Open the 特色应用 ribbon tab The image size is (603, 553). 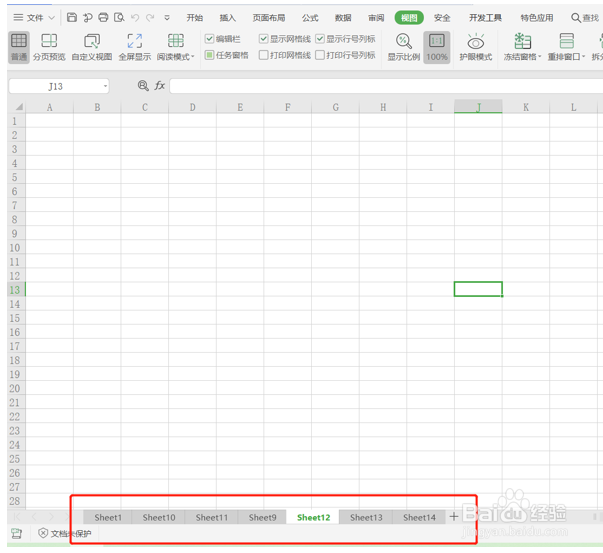pos(537,18)
